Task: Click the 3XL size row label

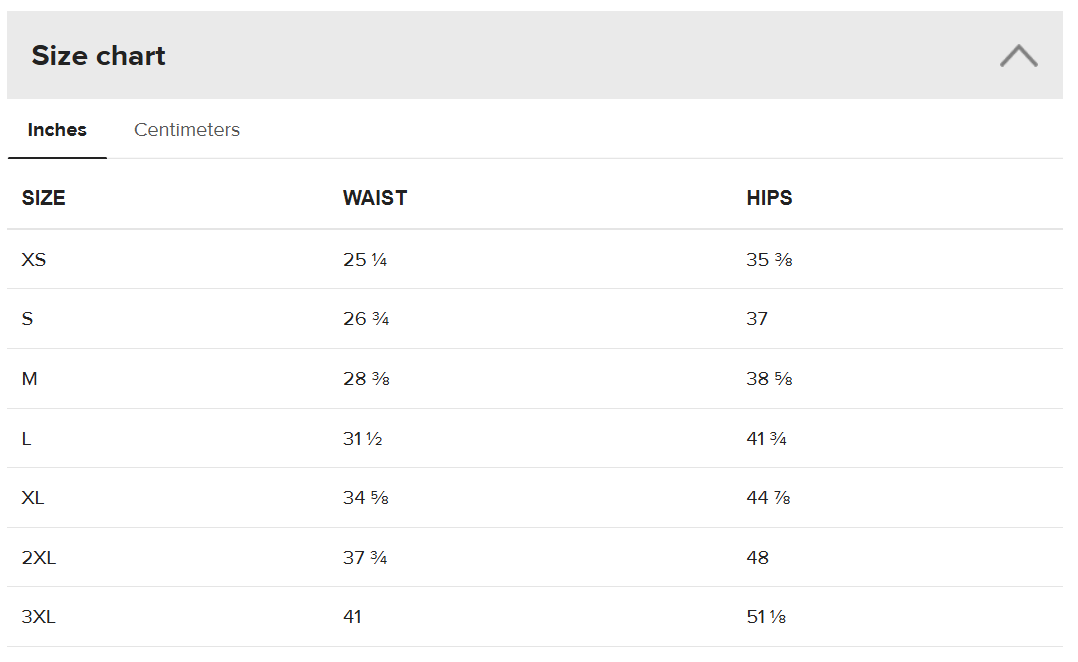Action: (38, 617)
